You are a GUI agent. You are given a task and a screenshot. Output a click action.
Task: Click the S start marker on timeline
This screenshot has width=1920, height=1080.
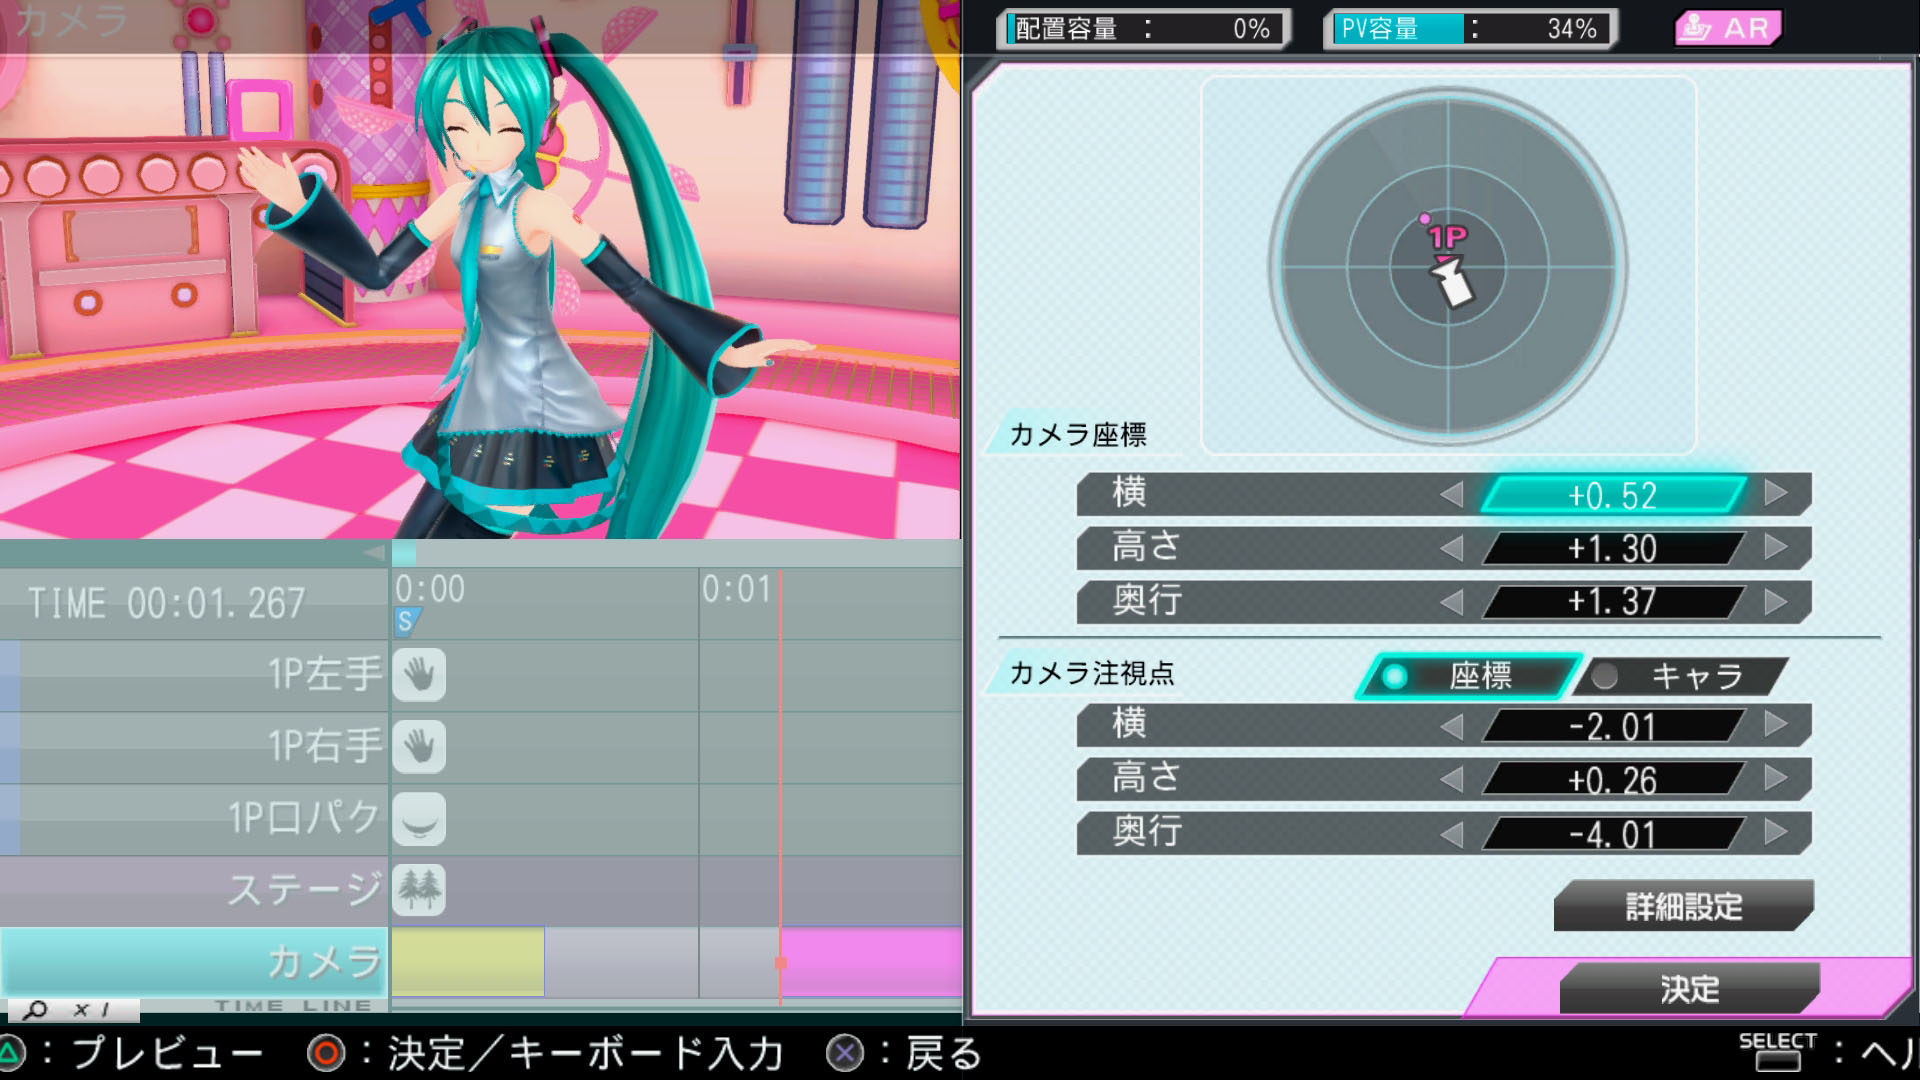[x=406, y=621]
